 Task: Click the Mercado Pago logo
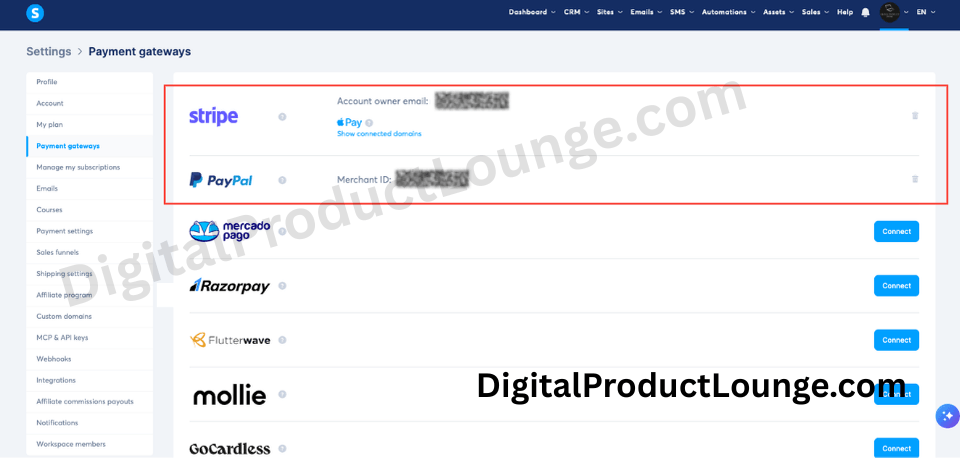click(230, 231)
